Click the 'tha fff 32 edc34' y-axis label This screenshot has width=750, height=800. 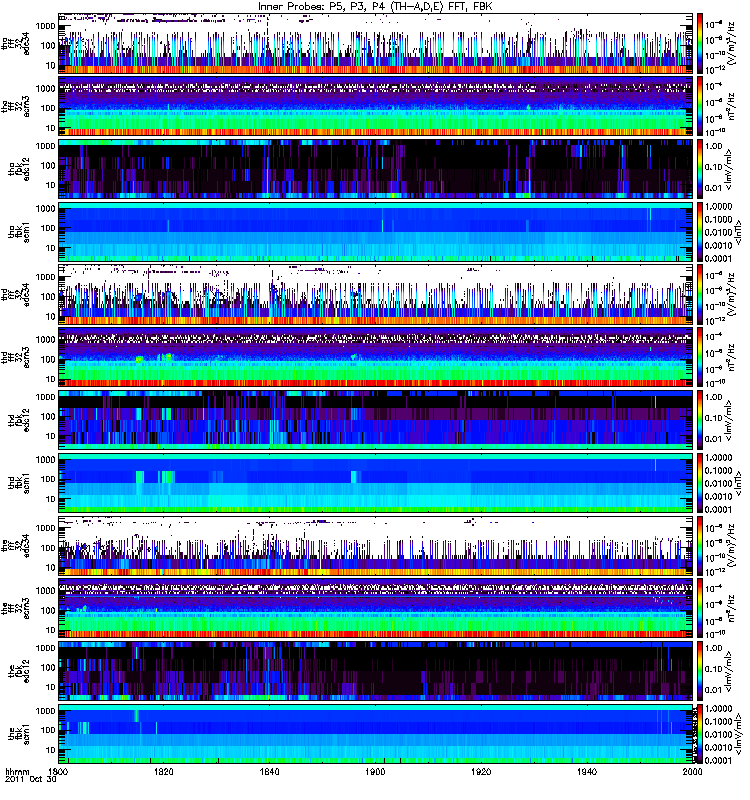click(16, 43)
